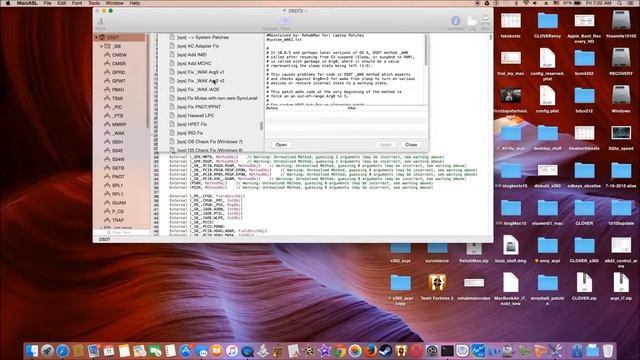Open the MaciASL application menu
The height and width of the screenshot is (360, 640).
point(27,3)
